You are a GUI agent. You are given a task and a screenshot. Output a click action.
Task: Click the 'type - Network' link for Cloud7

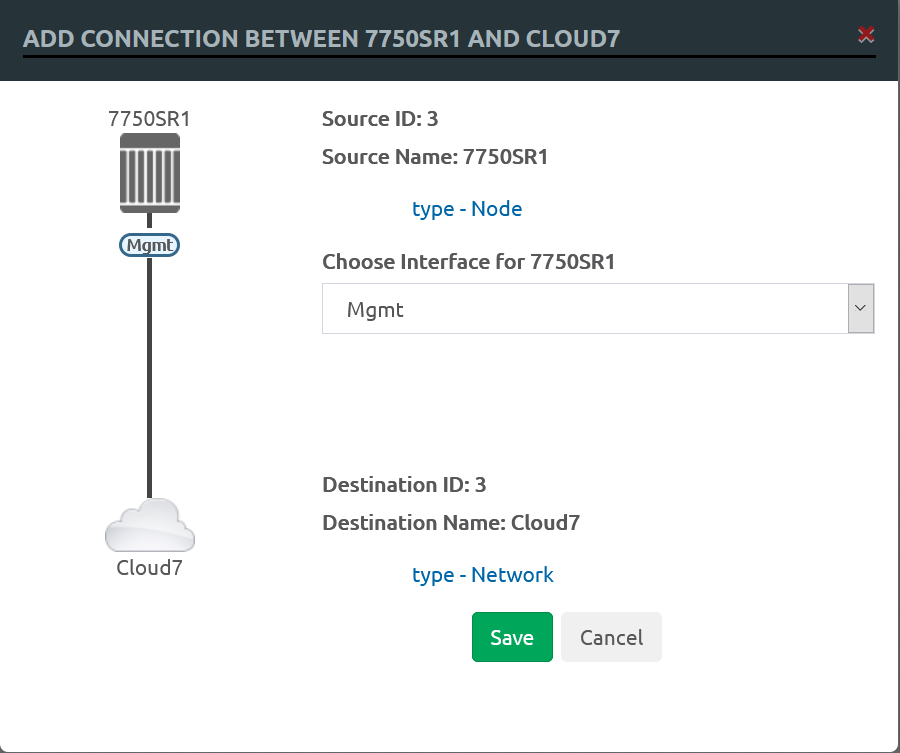pos(483,575)
